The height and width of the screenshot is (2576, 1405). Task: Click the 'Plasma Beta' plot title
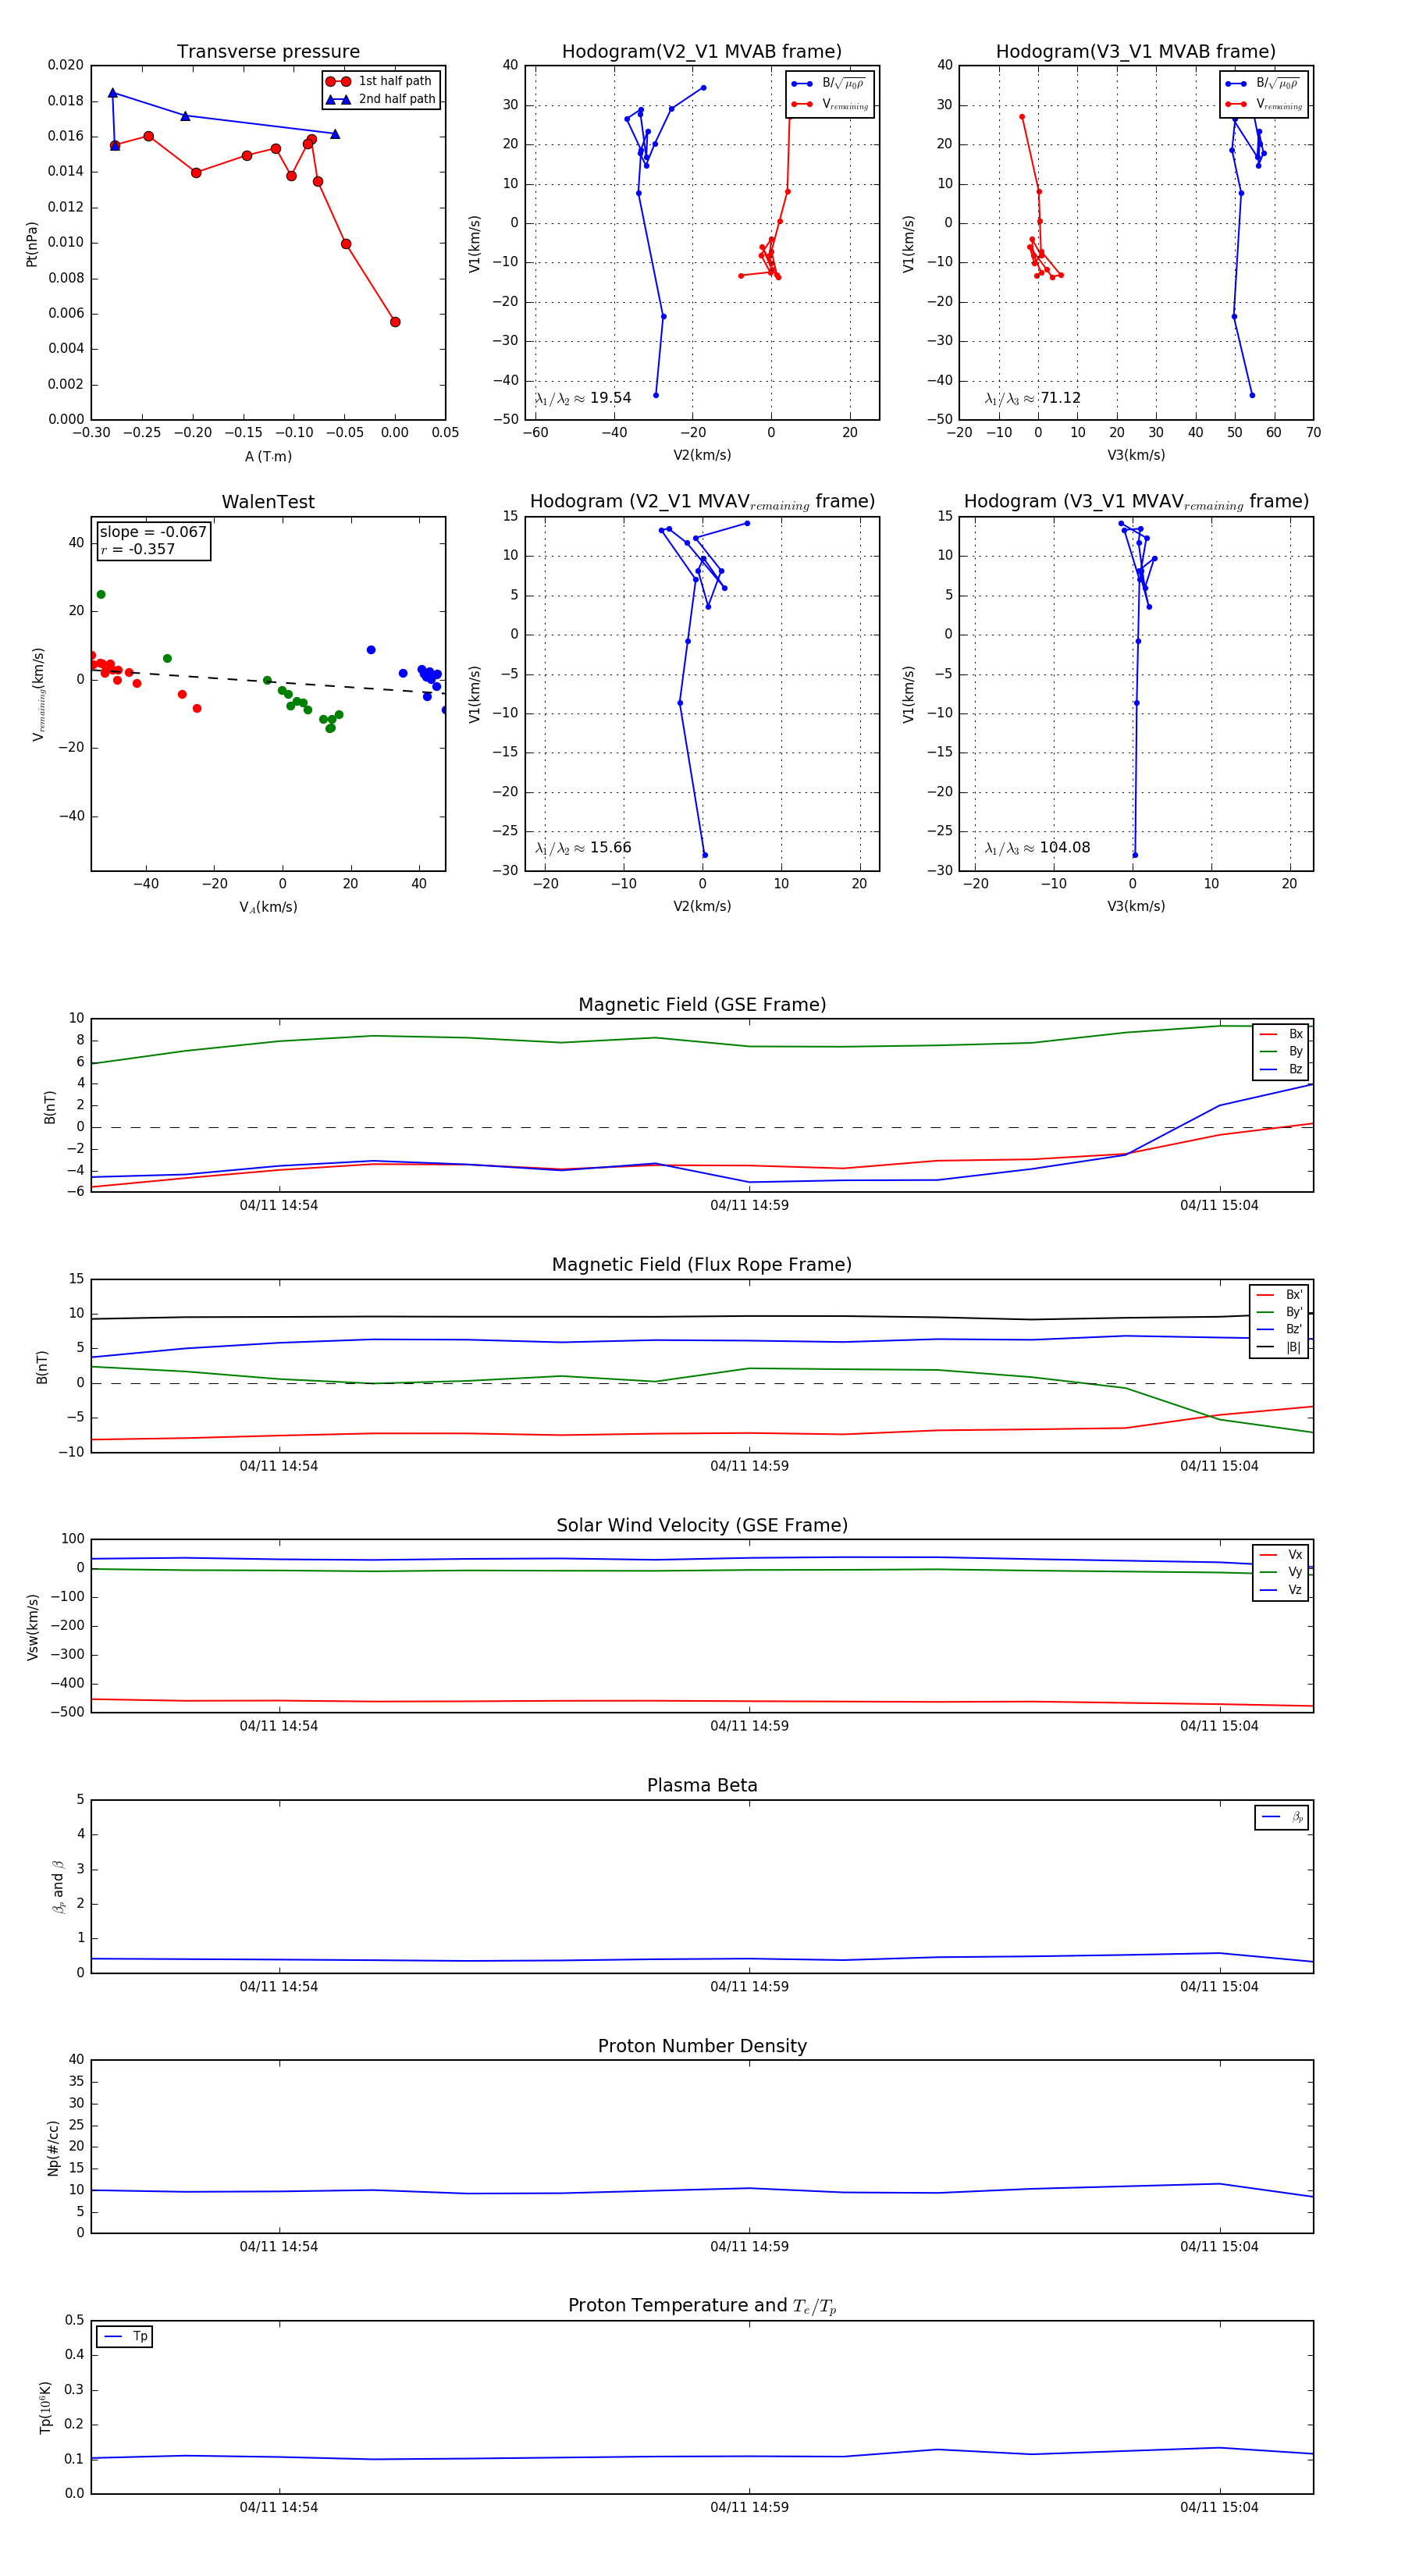(x=702, y=1786)
